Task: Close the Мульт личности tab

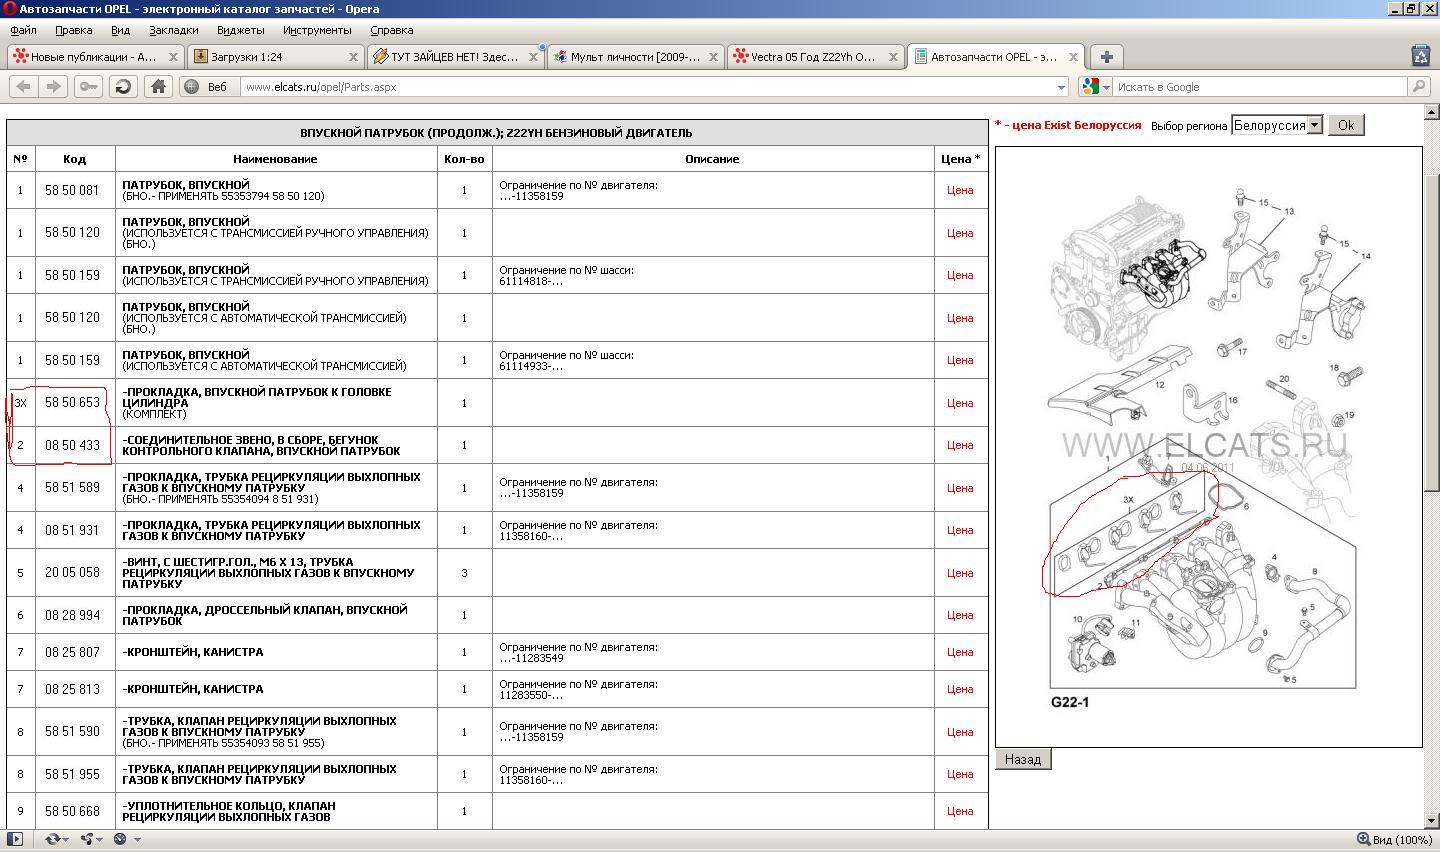Action: (713, 57)
